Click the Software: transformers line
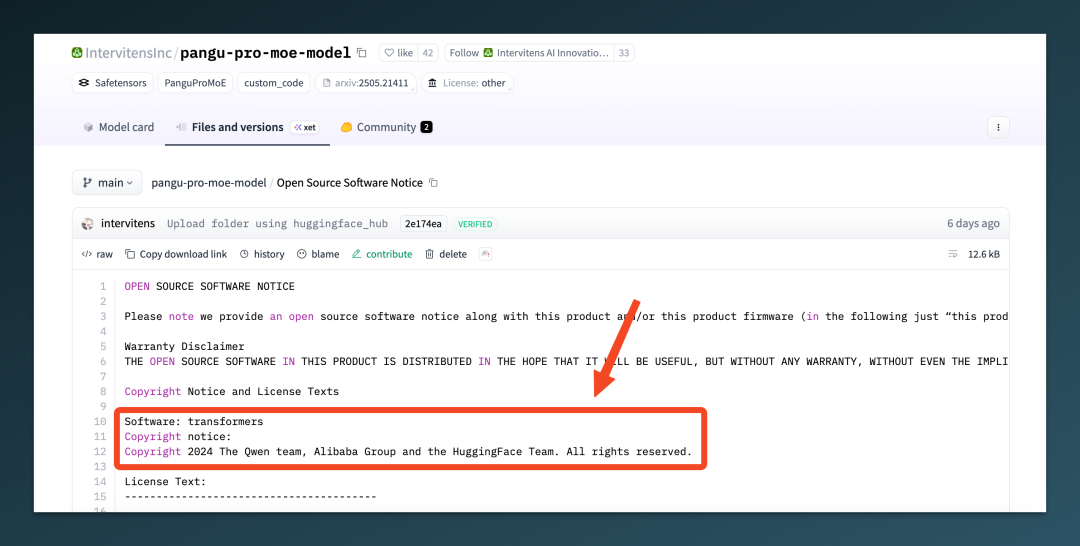 (x=194, y=421)
